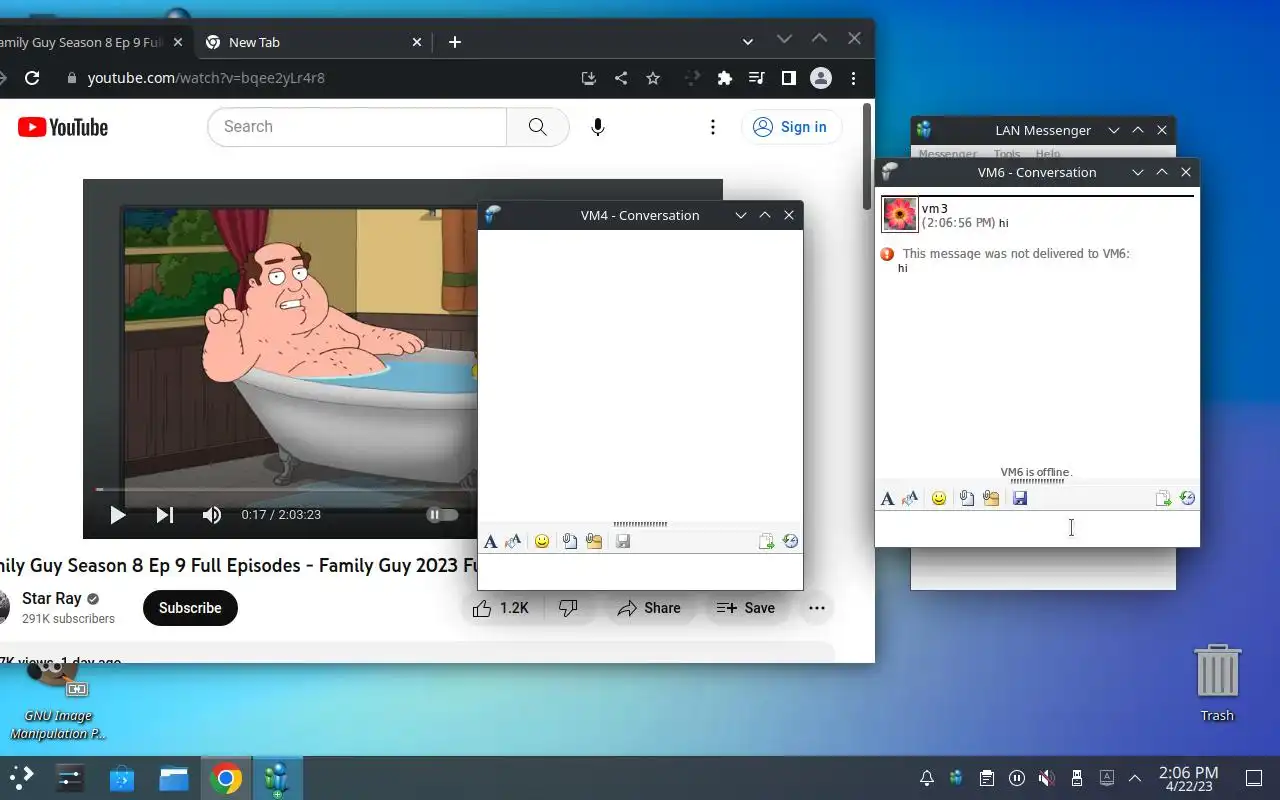Image resolution: width=1280 pixels, height=800 pixels.
Task: Click send file icon in VM6 Conversation
Action: pos(966,498)
